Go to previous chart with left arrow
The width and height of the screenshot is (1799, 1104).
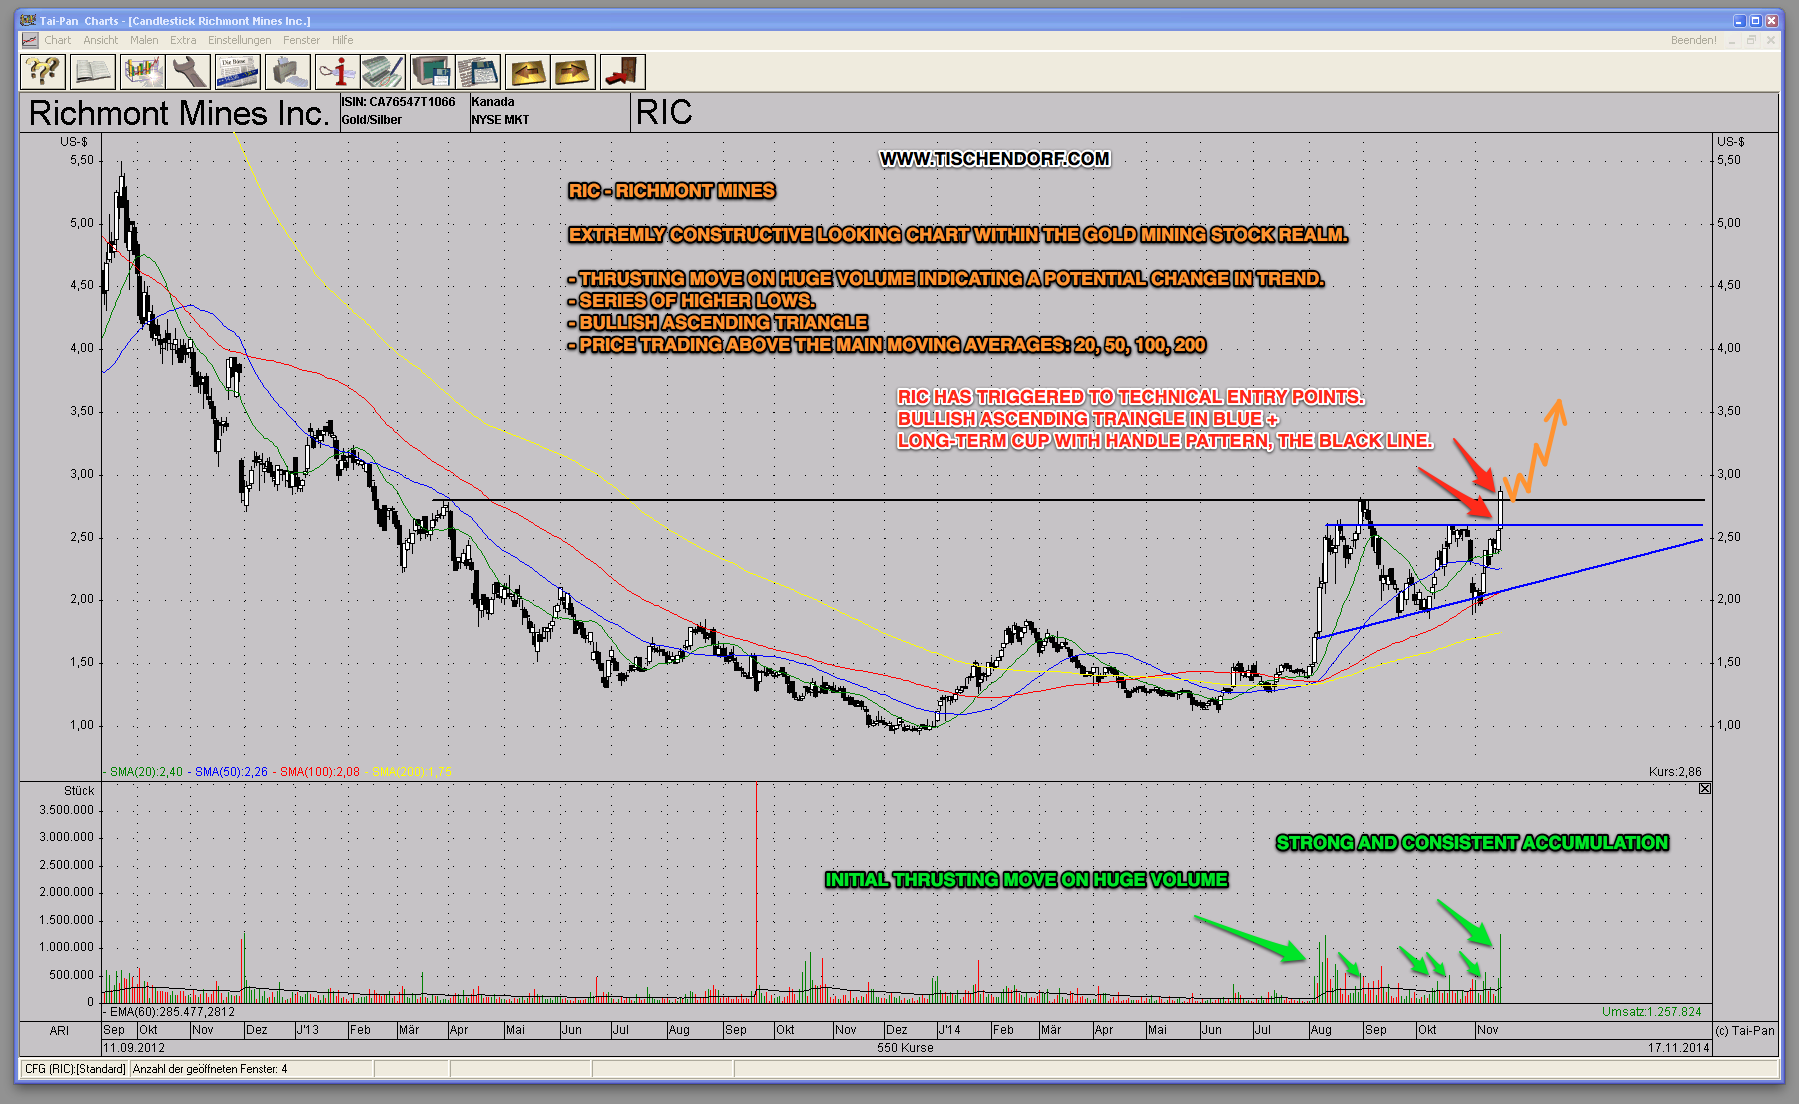click(x=527, y=72)
